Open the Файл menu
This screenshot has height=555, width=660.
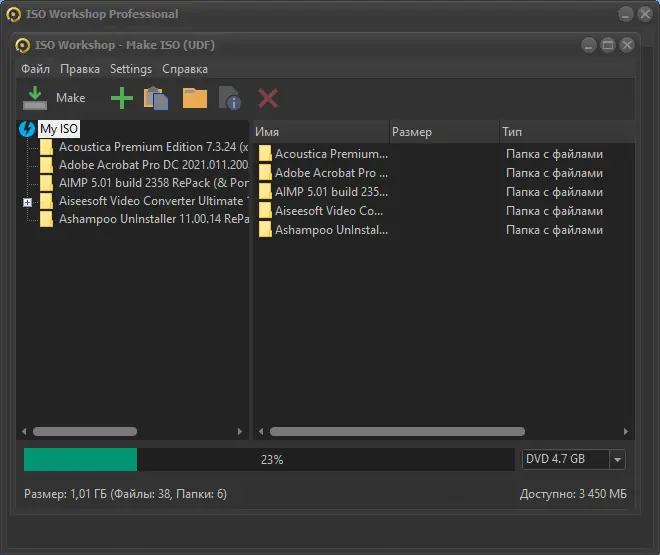click(35, 69)
